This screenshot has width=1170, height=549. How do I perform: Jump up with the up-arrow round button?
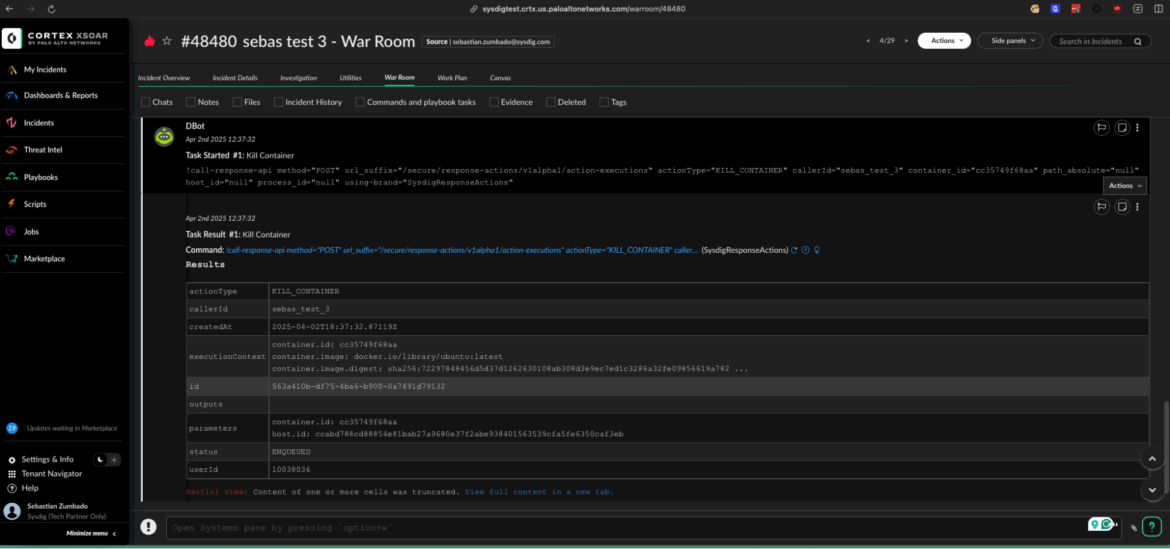coord(1152,458)
